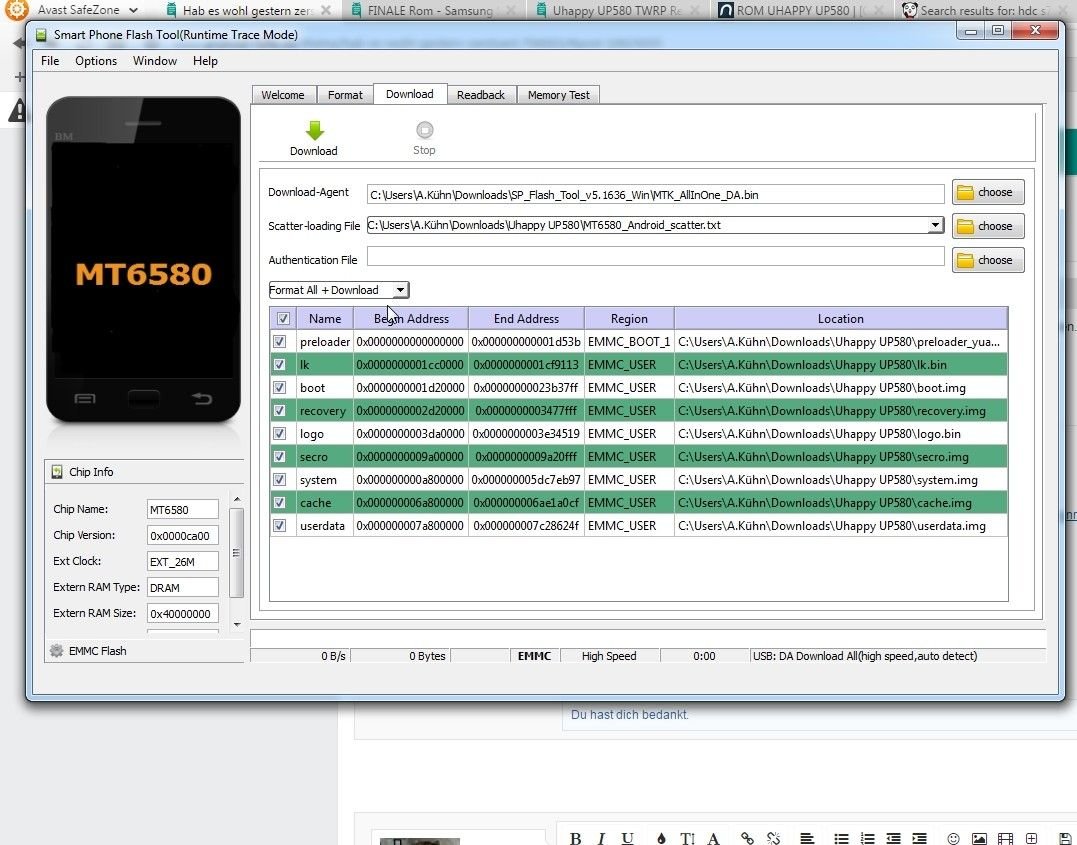This screenshot has width=1077, height=845.
Task: Uncheck the logo partition checkbox
Action: tap(280, 433)
